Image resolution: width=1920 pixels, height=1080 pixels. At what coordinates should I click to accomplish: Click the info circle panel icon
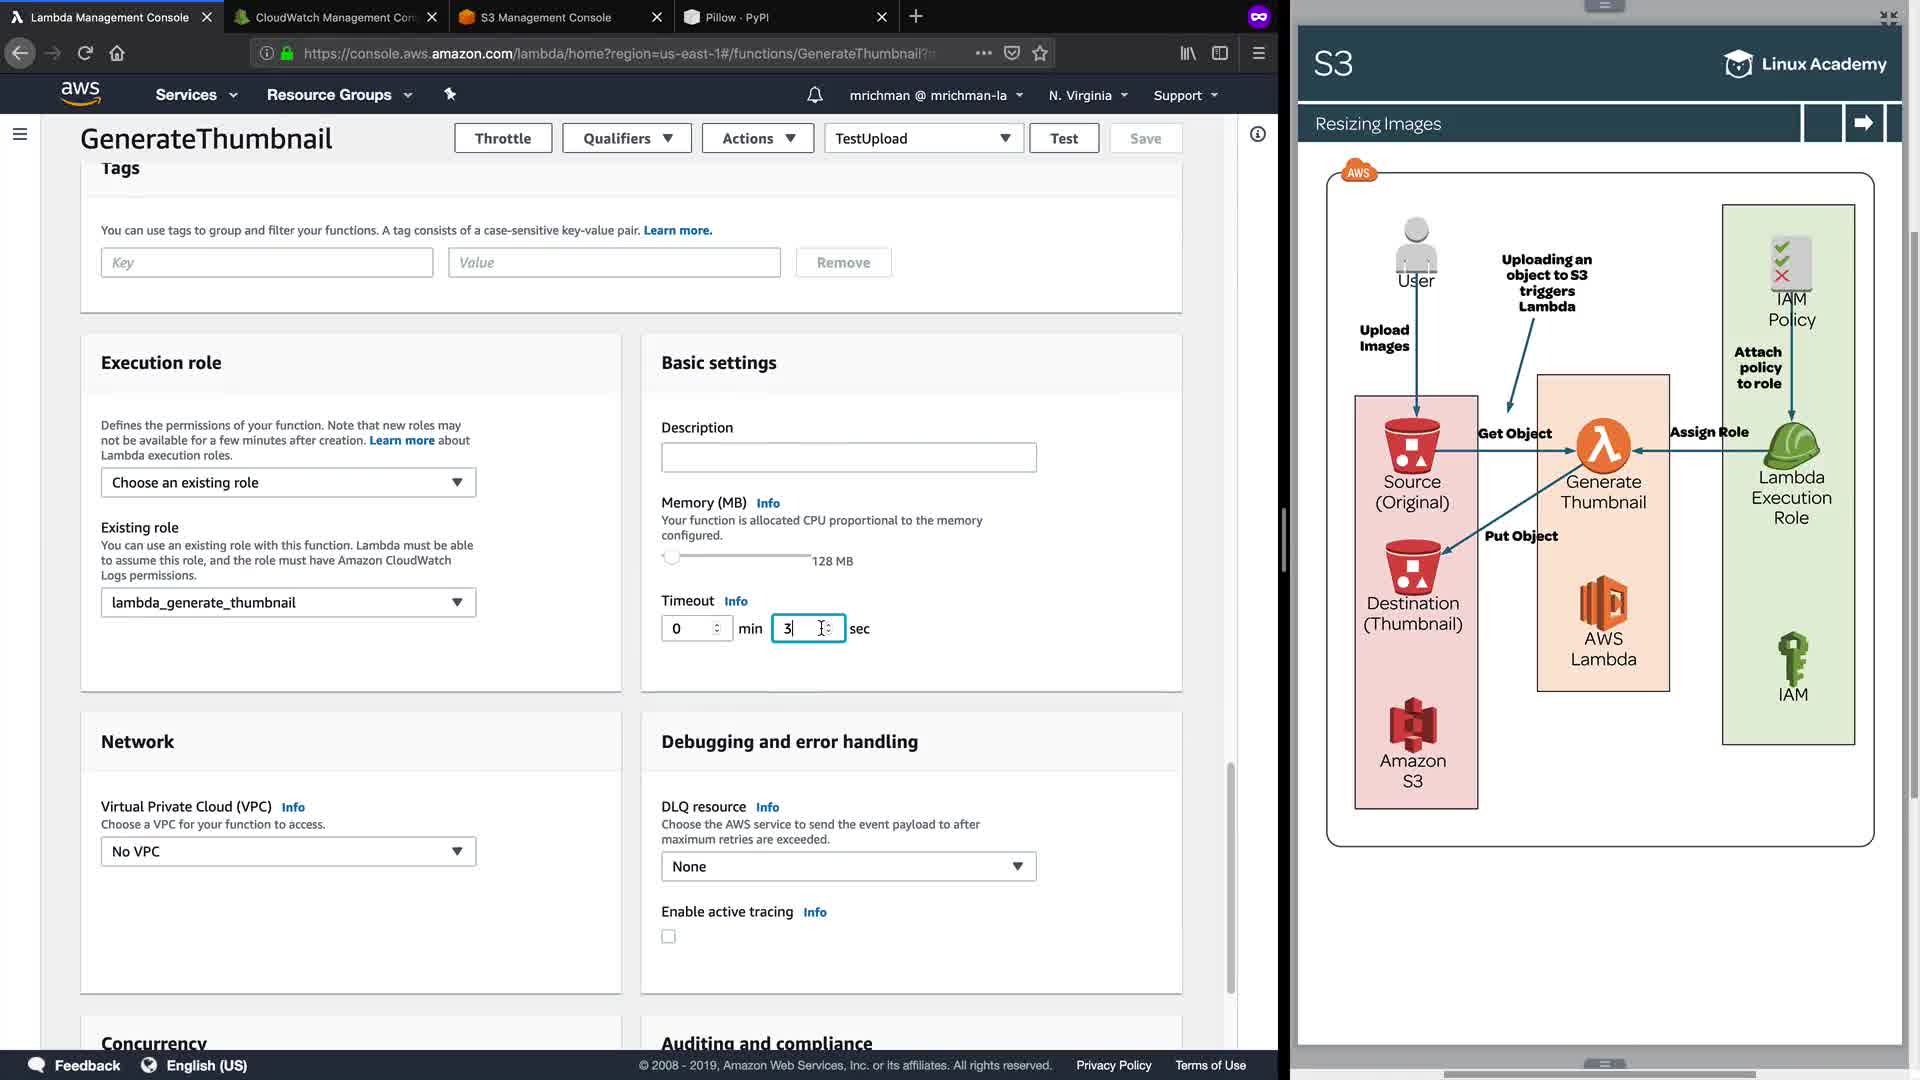pos(1258,134)
